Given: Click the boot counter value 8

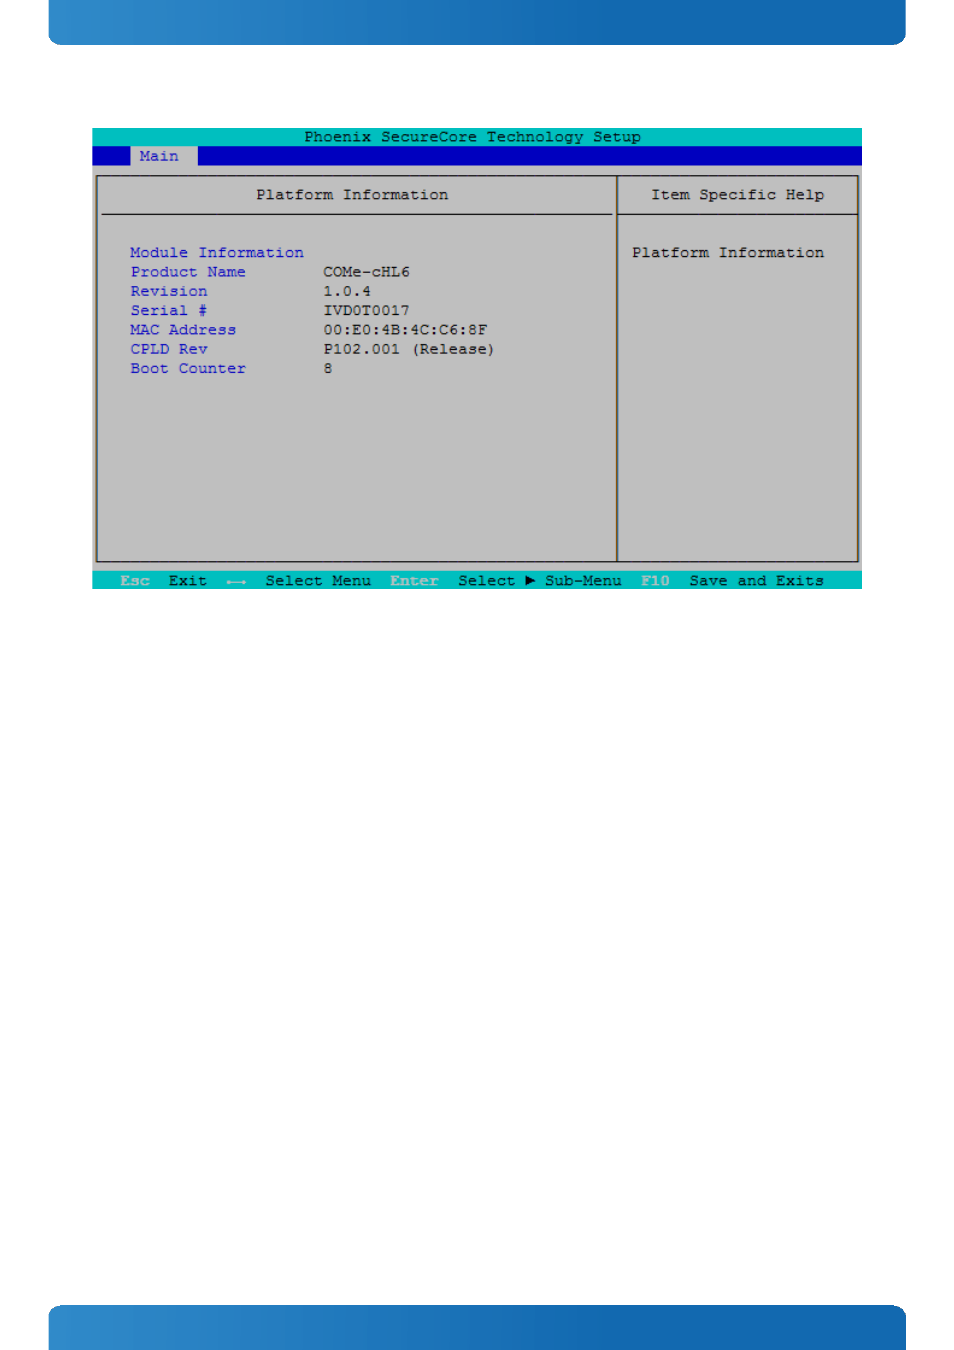Looking at the screenshot, I should [x=328, y=369].
